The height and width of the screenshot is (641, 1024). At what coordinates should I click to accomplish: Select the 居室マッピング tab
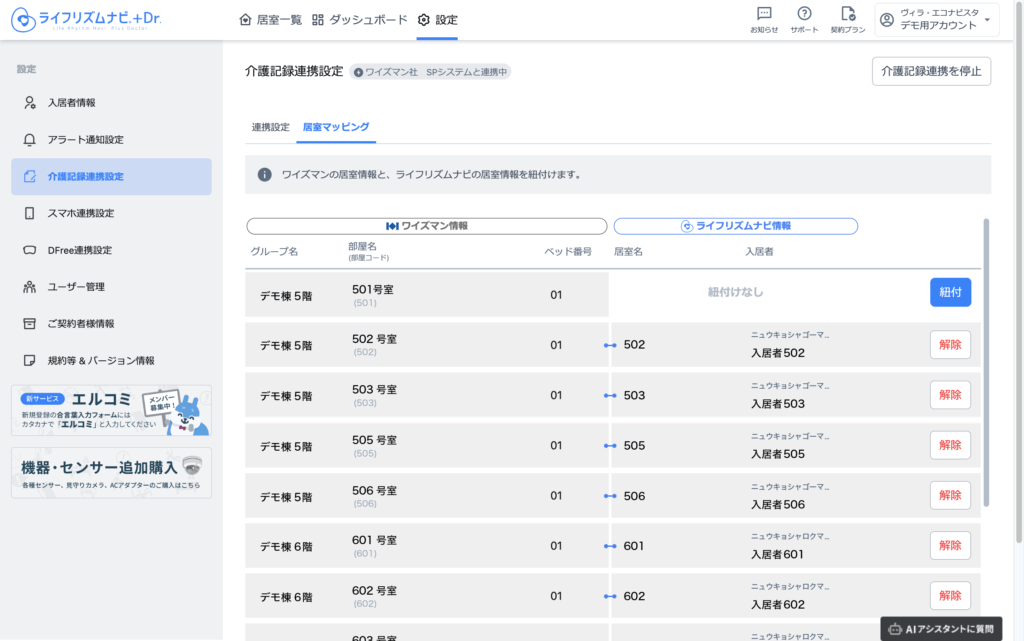[336, 127]
